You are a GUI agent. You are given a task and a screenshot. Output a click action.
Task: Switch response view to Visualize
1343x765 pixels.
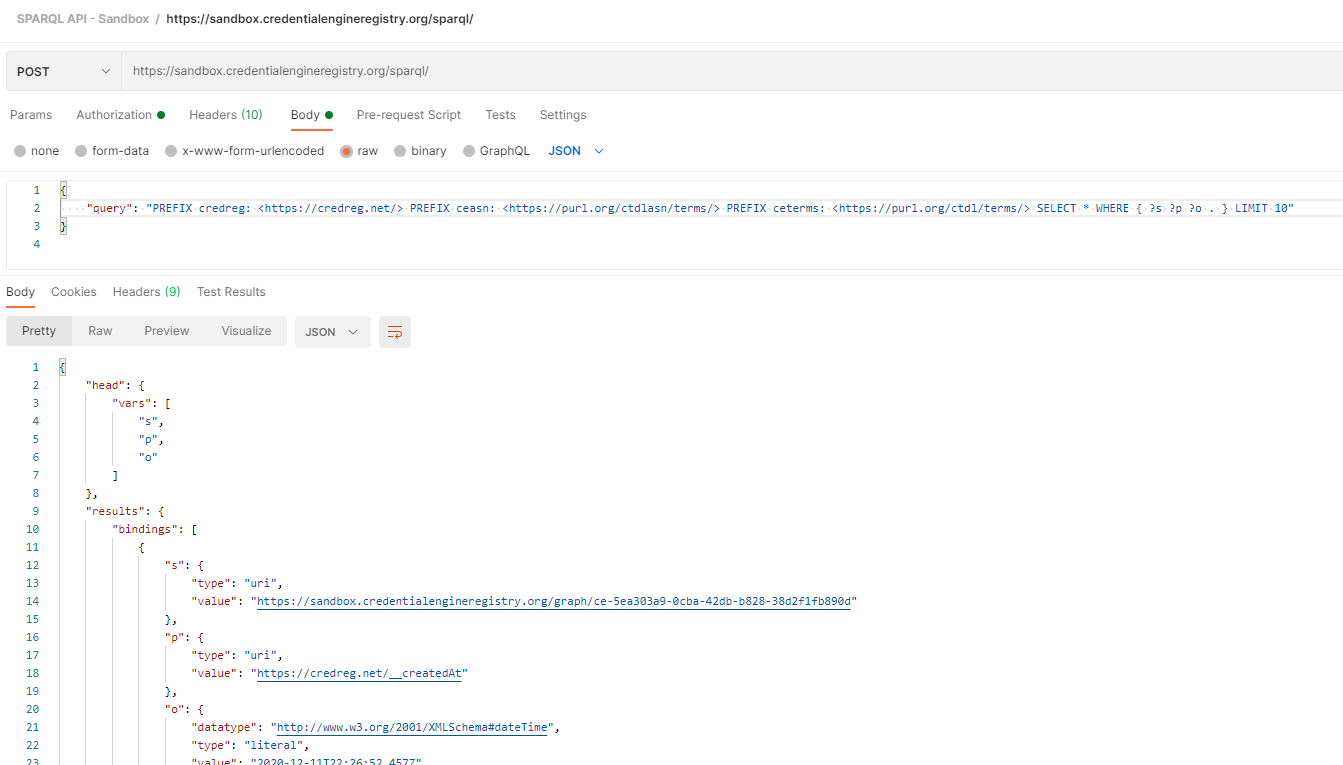[x=246, y=330]
